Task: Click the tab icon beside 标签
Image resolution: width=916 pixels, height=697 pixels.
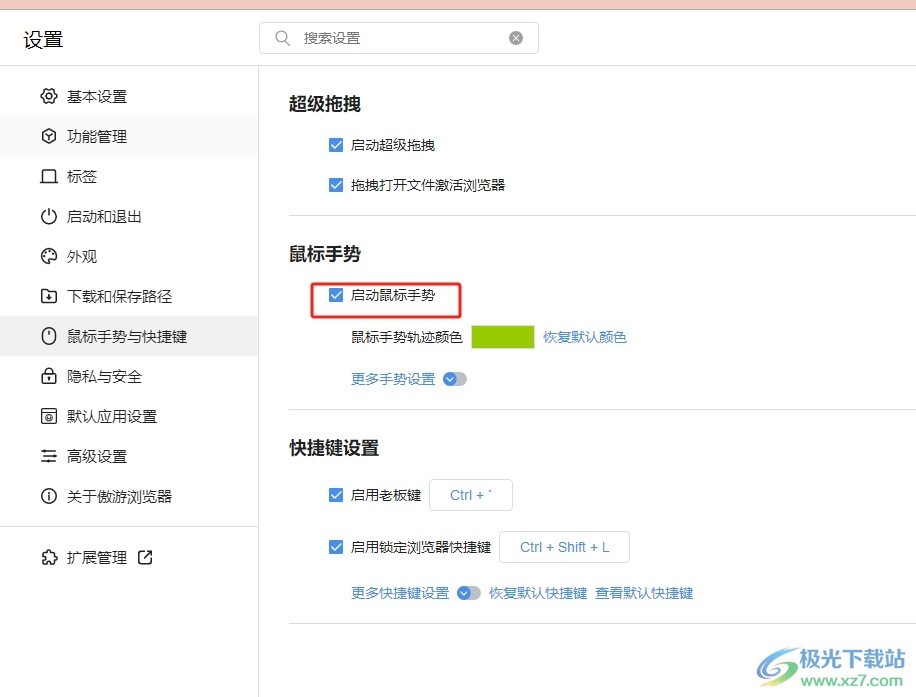Action: [x=49, y=176]
